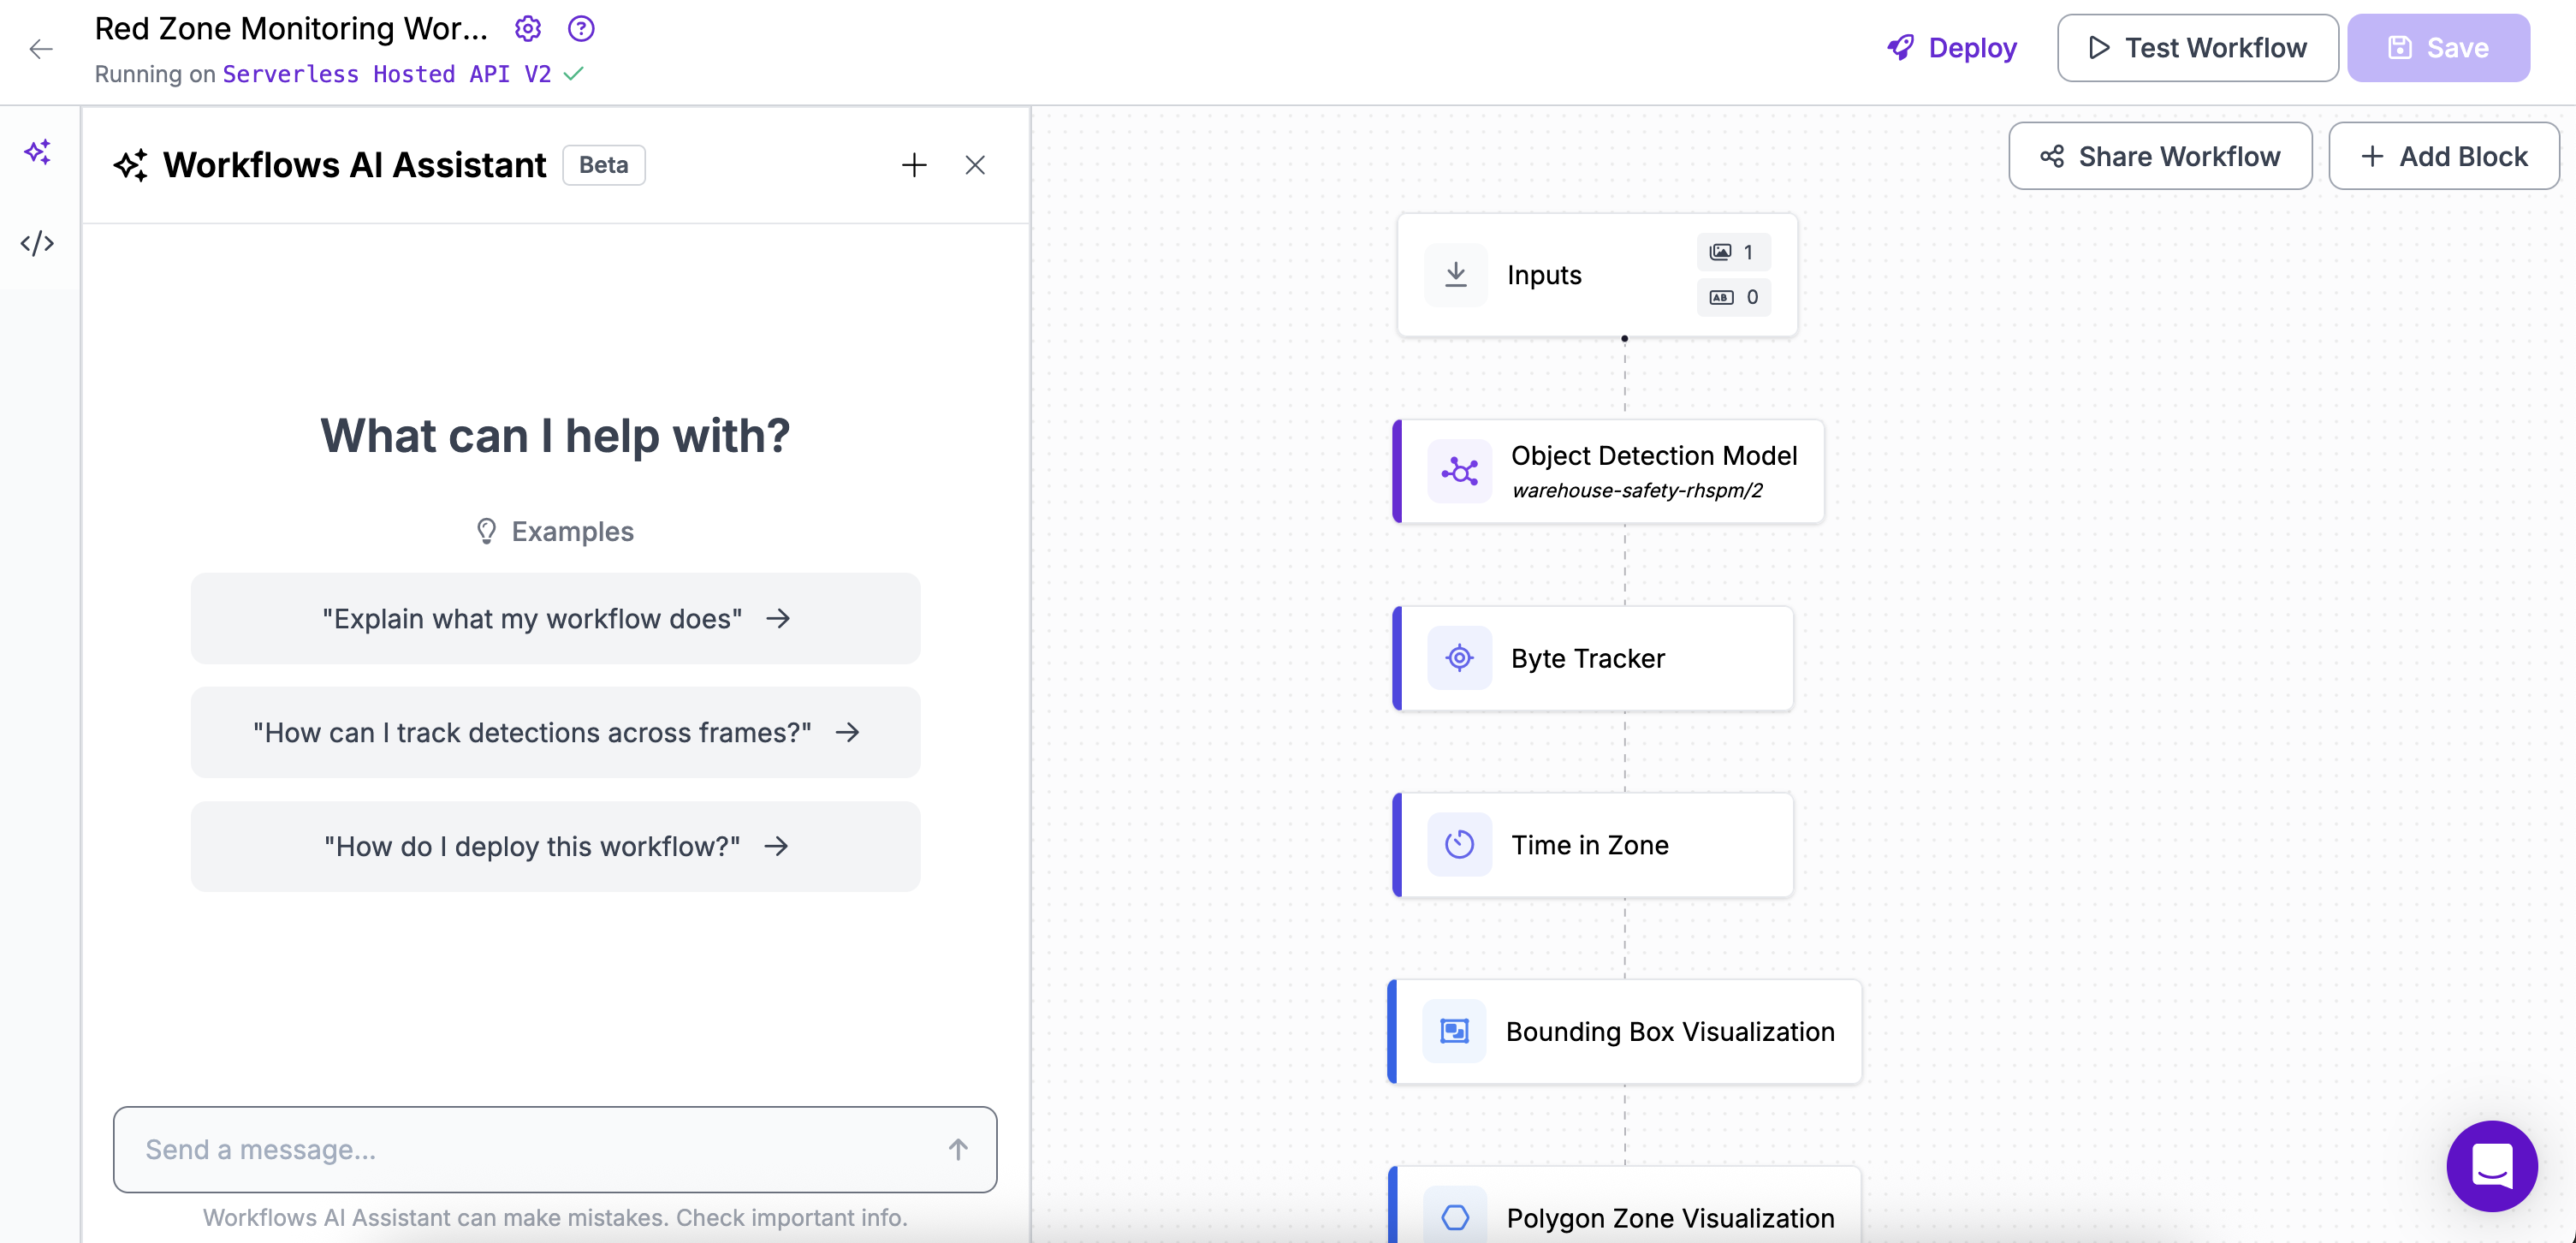Viewport: 2576px width, 1243px height.
Task: Open Share Workflow
Action: point(2160,156)
